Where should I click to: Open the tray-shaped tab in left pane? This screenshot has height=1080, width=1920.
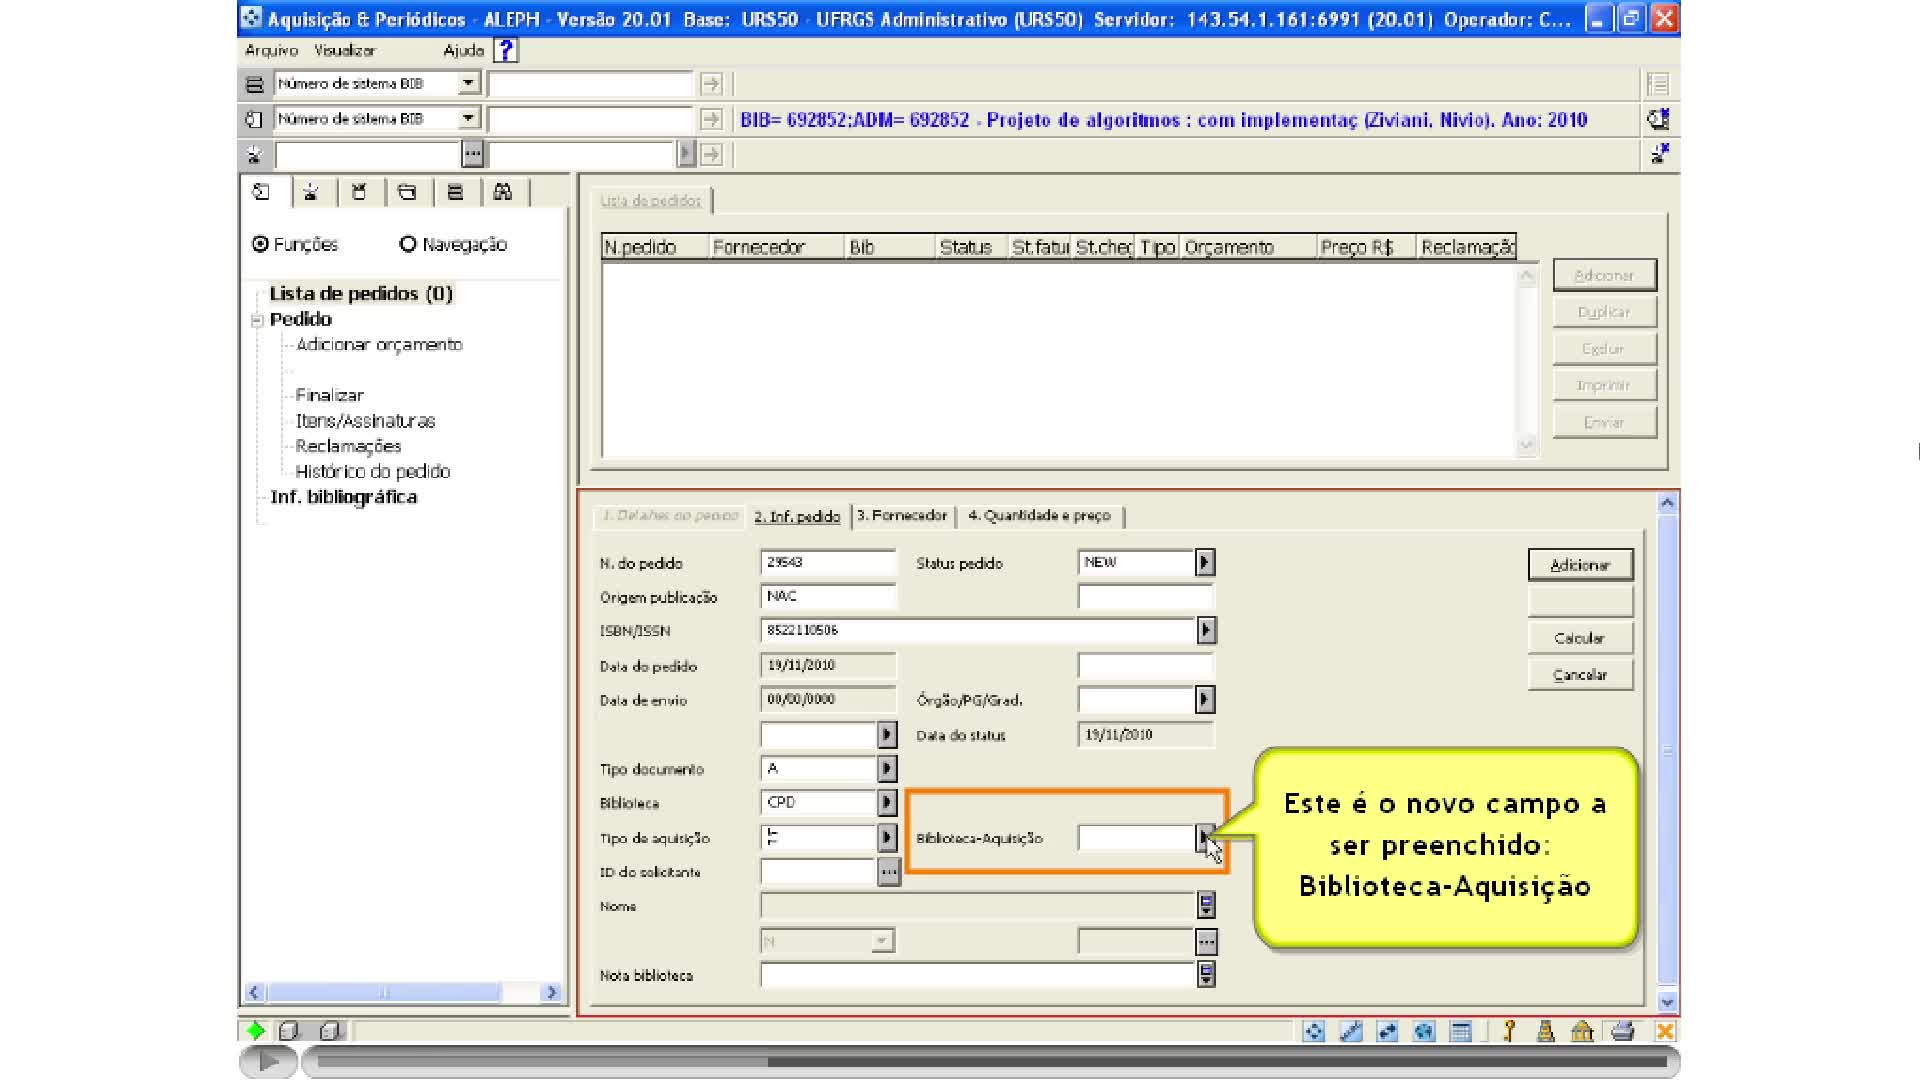tap(407, 192)
